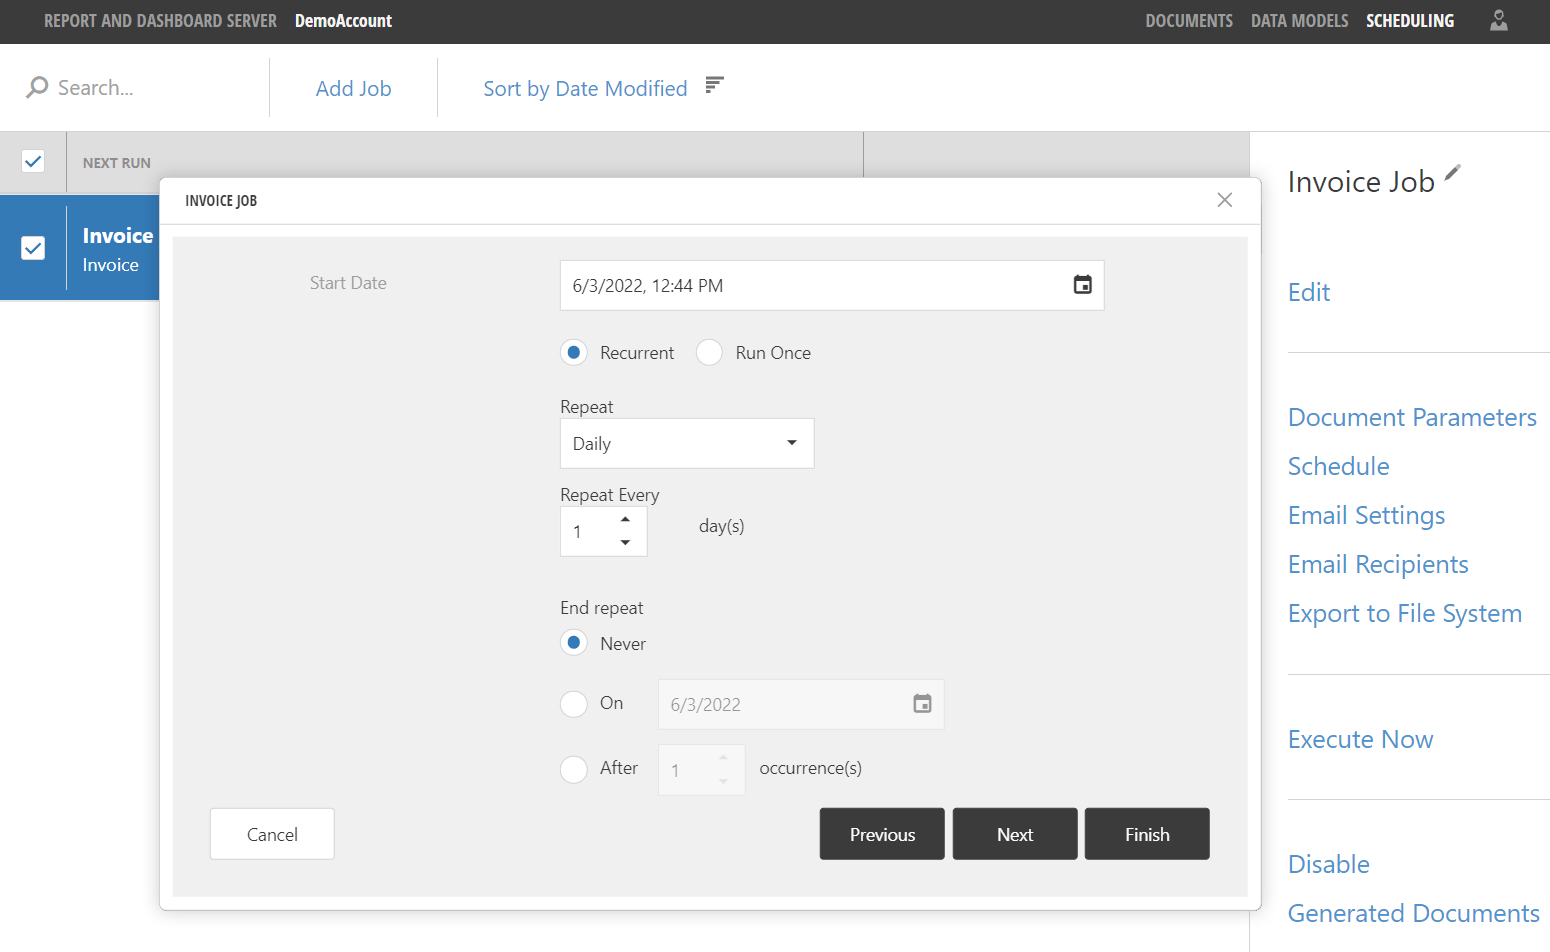Screen dimensions: 1550x952
Task: Expand the After occurrences stepper field
Action: pyautogui.click(x=701, y=769)
